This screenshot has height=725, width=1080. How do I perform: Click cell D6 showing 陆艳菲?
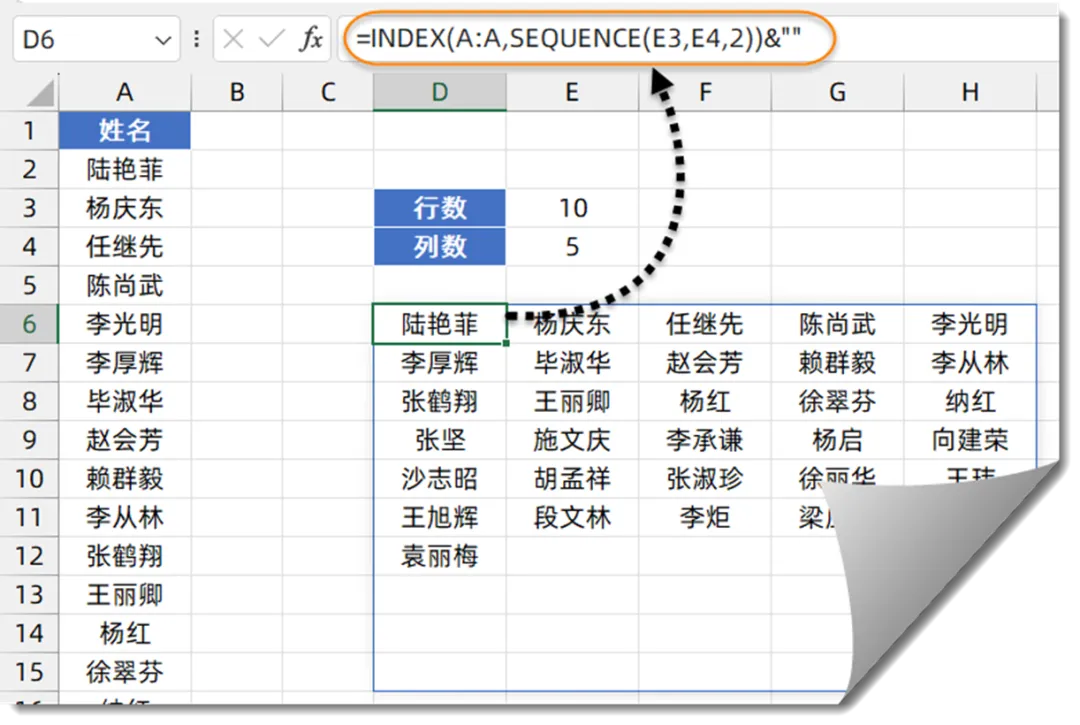[x=439, y=324]
